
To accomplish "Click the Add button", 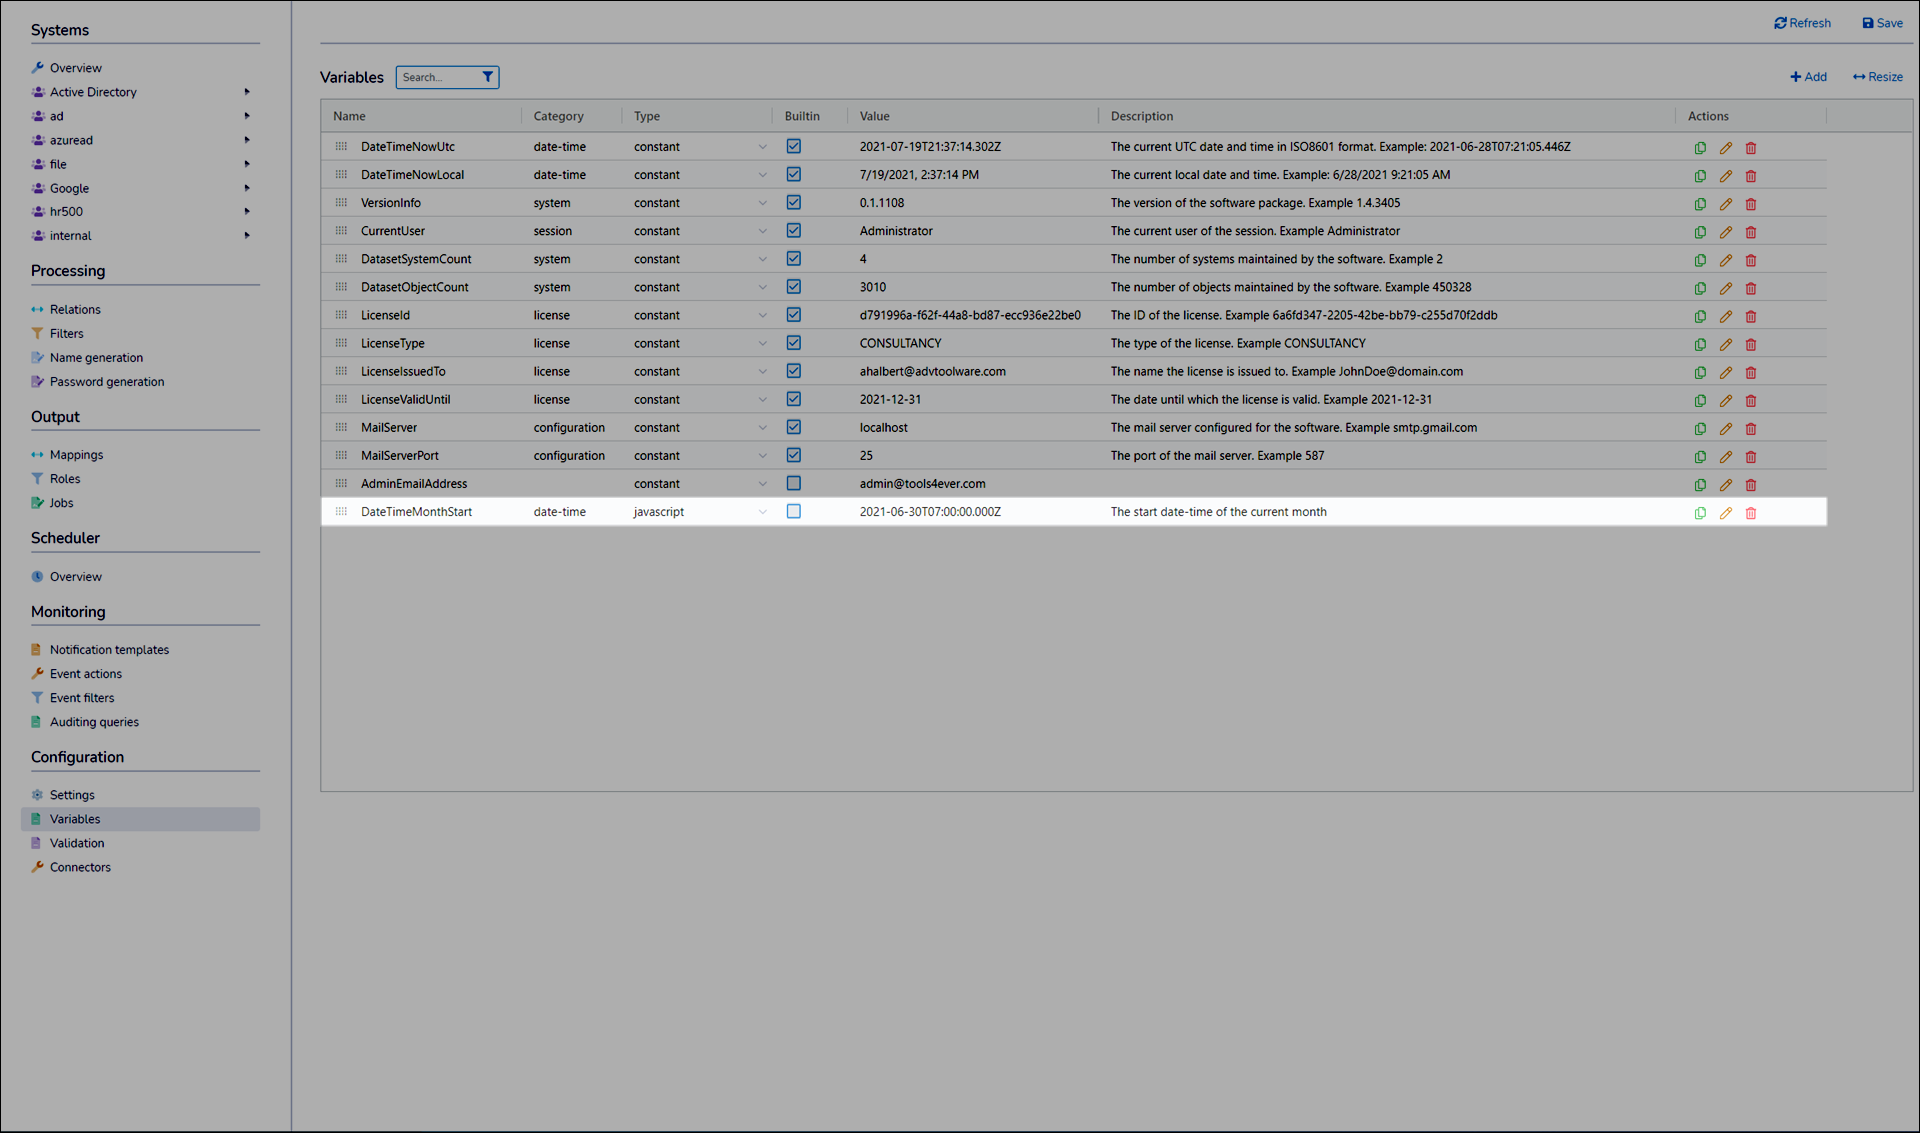I will [1808, 77].
